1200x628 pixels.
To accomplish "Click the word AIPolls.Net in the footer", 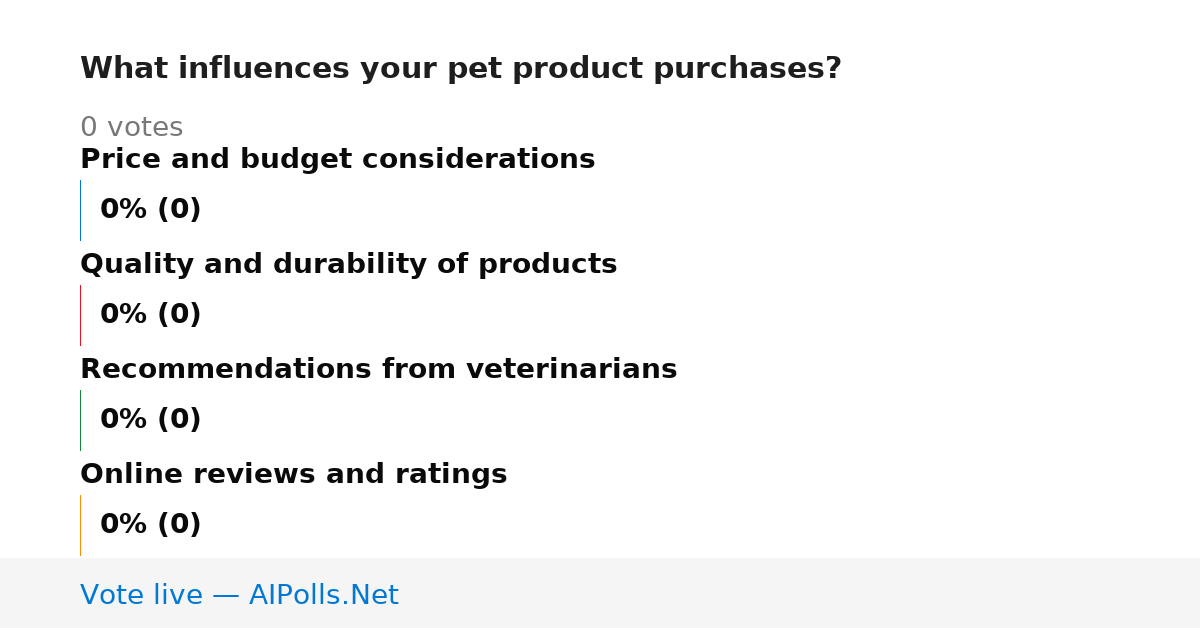I will pos(323,595).
